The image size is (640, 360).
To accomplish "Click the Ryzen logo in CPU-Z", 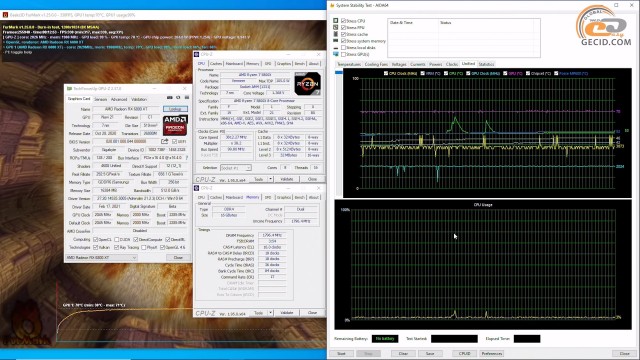I will click(x=307, y=84).
